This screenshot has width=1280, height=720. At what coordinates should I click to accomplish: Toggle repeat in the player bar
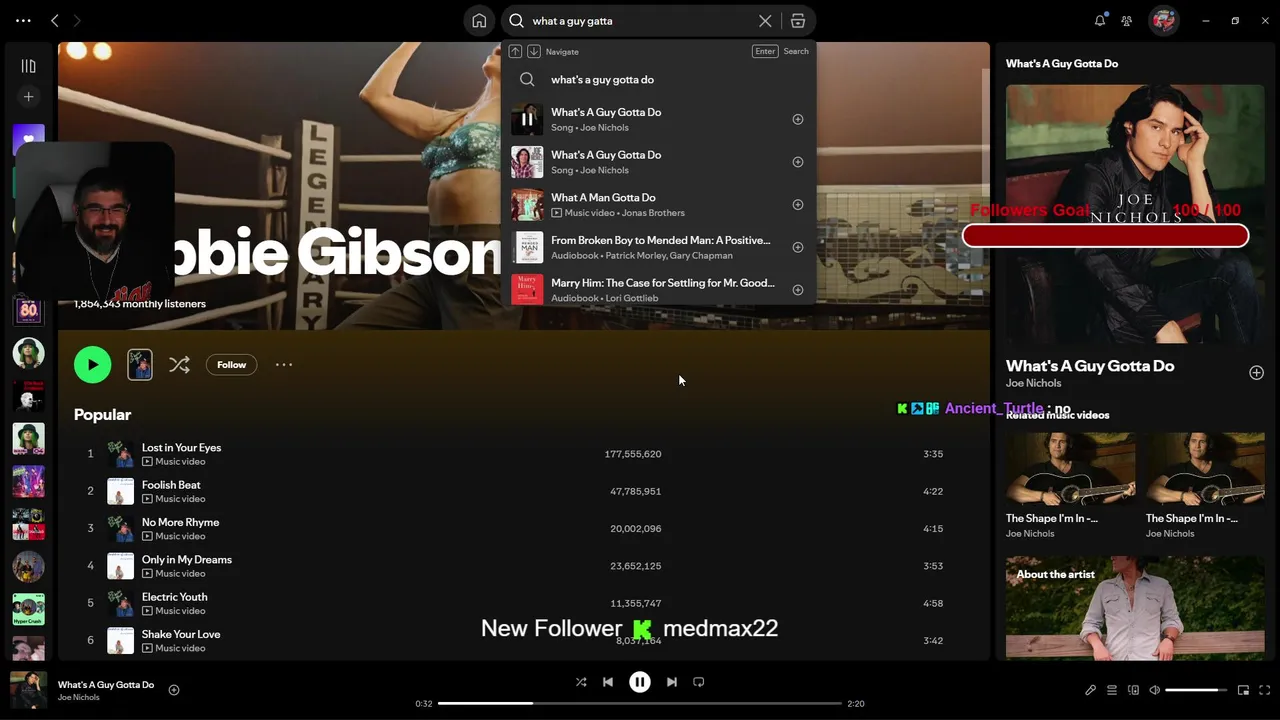699,682
